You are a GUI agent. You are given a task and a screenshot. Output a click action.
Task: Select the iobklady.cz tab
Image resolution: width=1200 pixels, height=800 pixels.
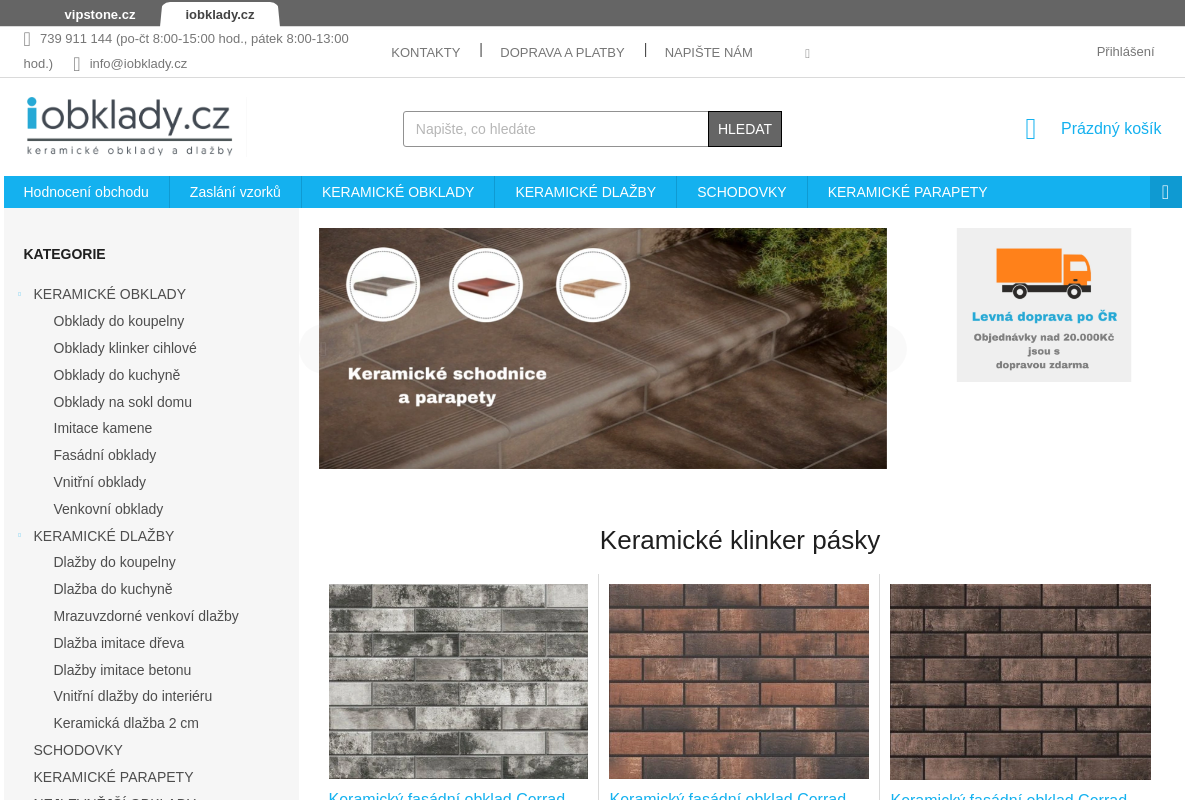(x=219, y=14)
